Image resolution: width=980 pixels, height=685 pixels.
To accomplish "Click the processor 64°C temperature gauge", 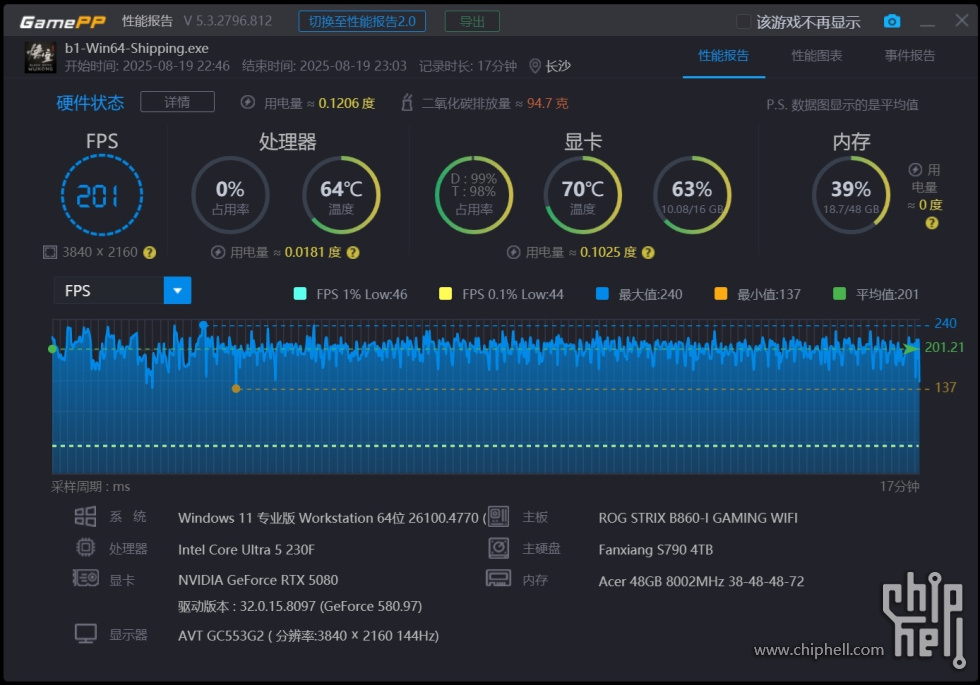I will tap(341, 196).
